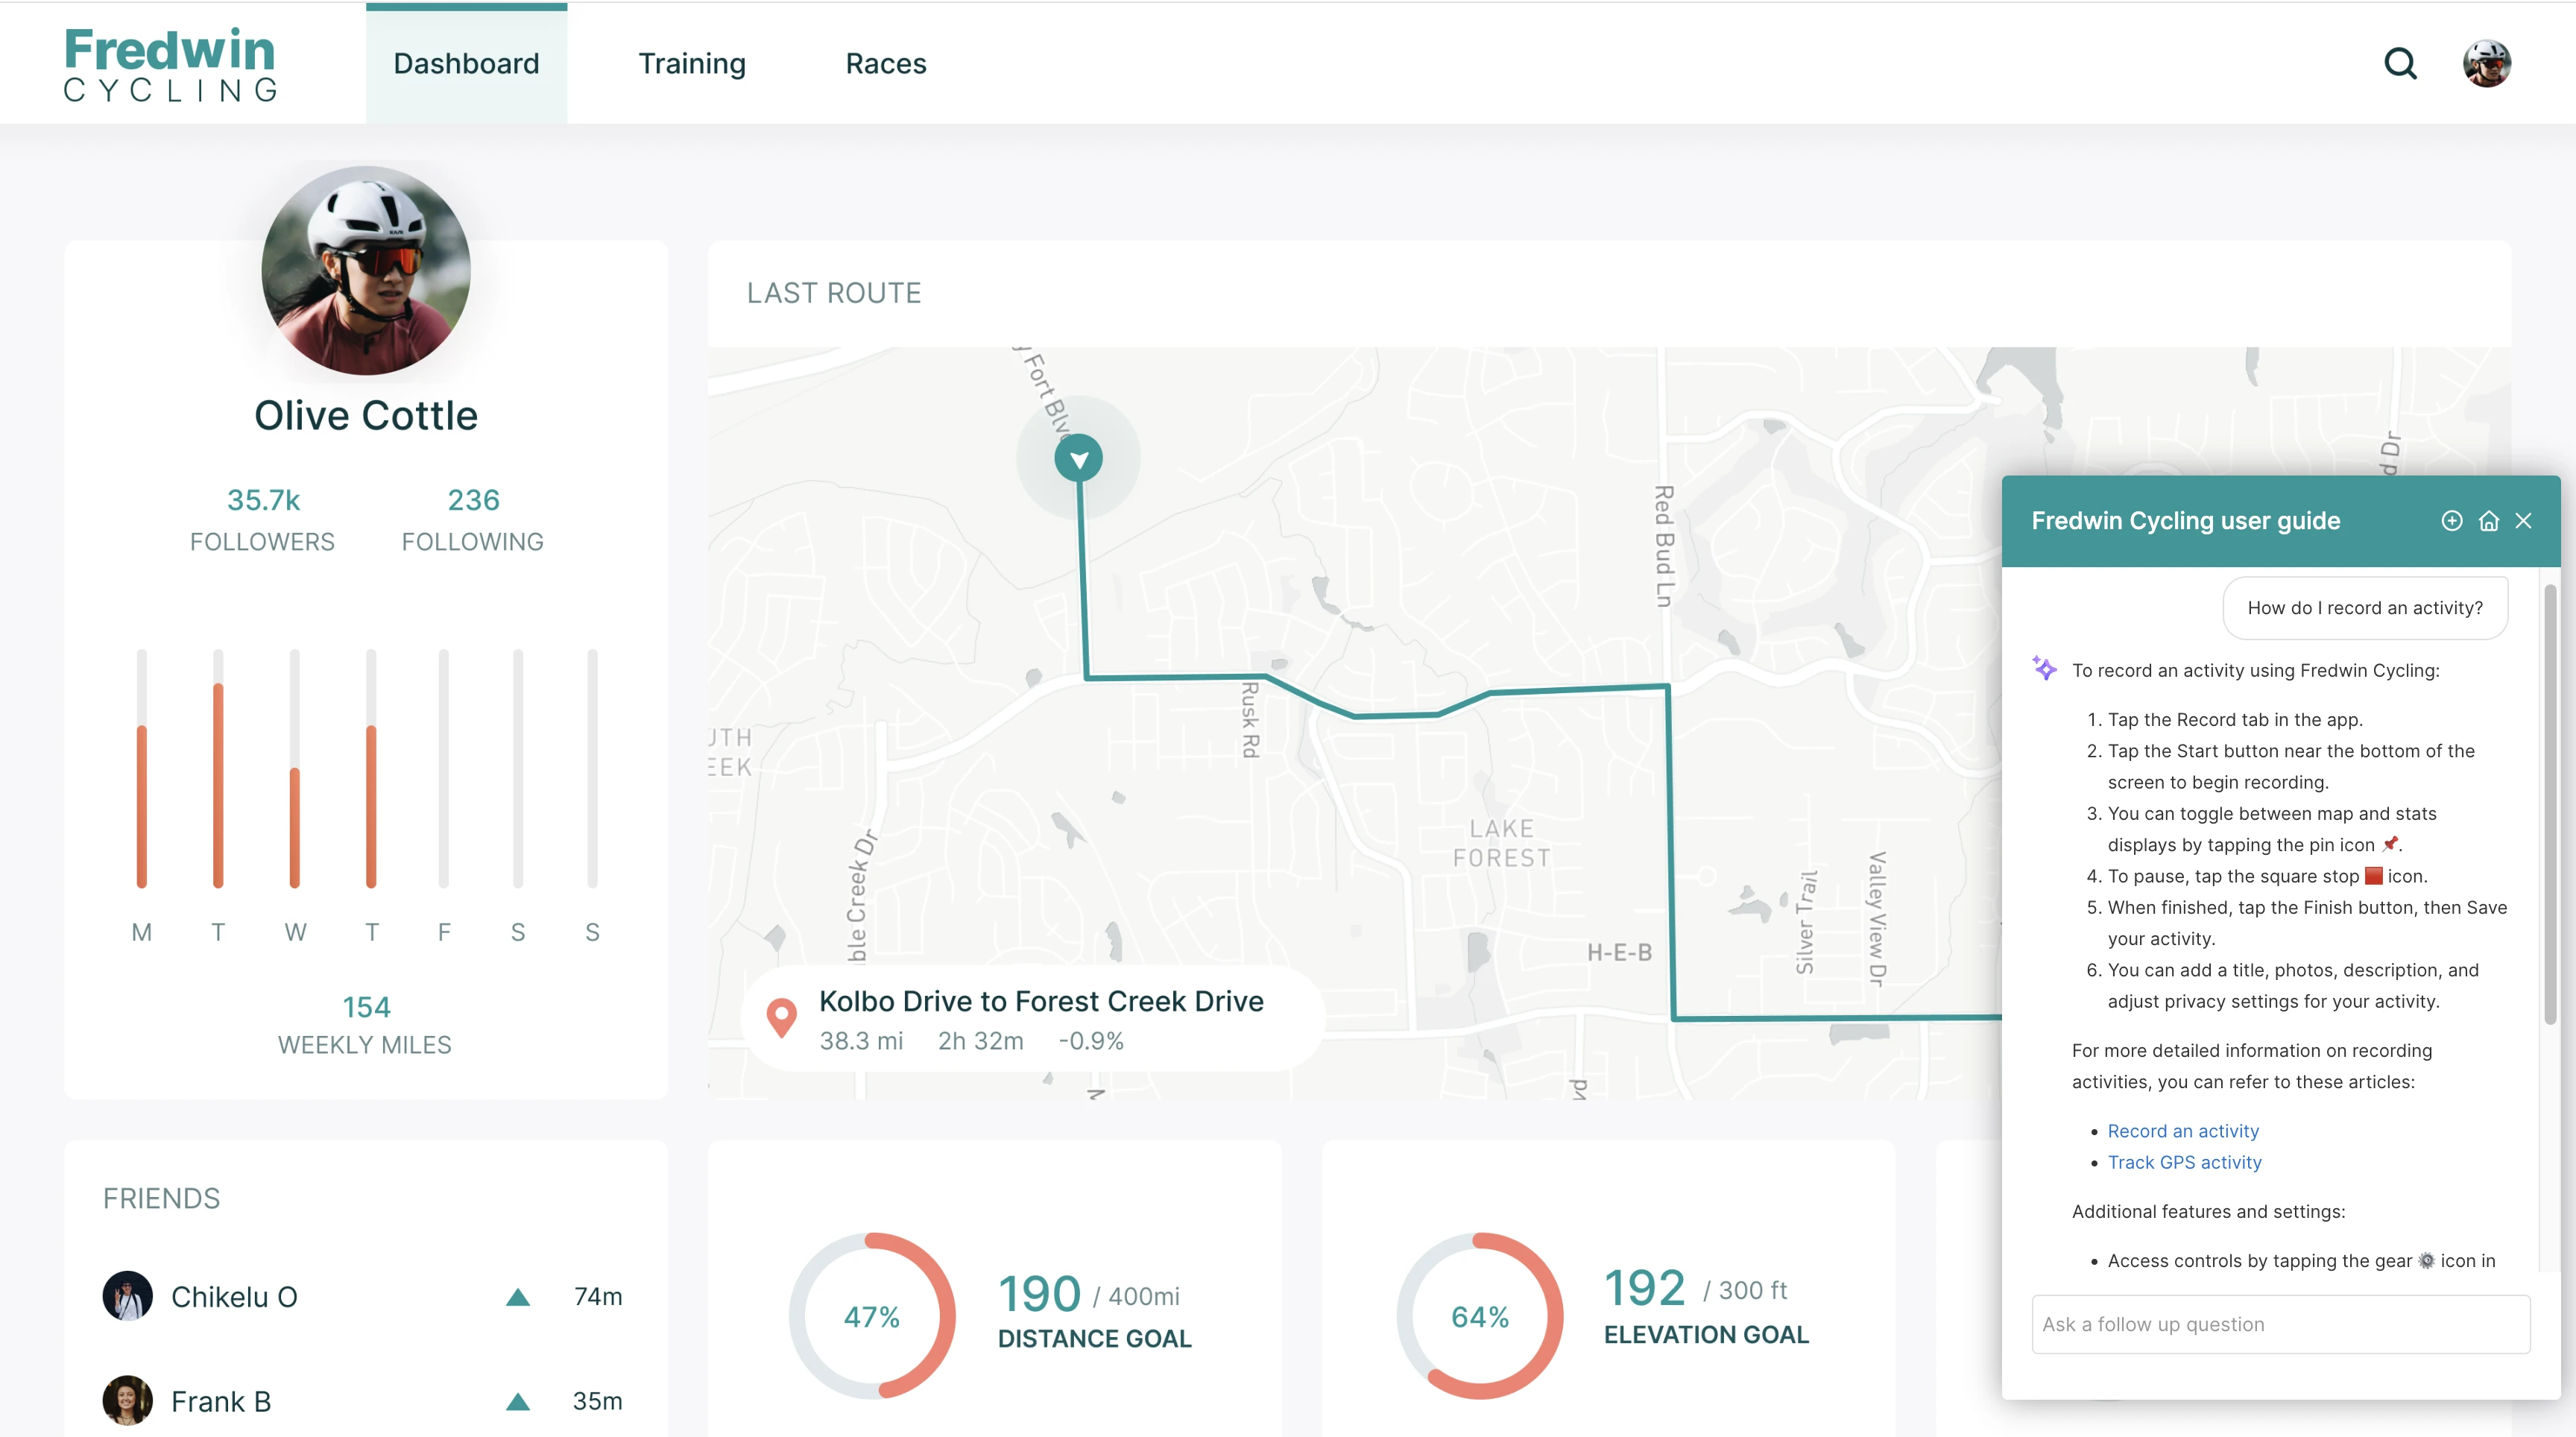Click the Fredwin Cycling logo
2576x1437 pixels.
click(x=170, y=64)
